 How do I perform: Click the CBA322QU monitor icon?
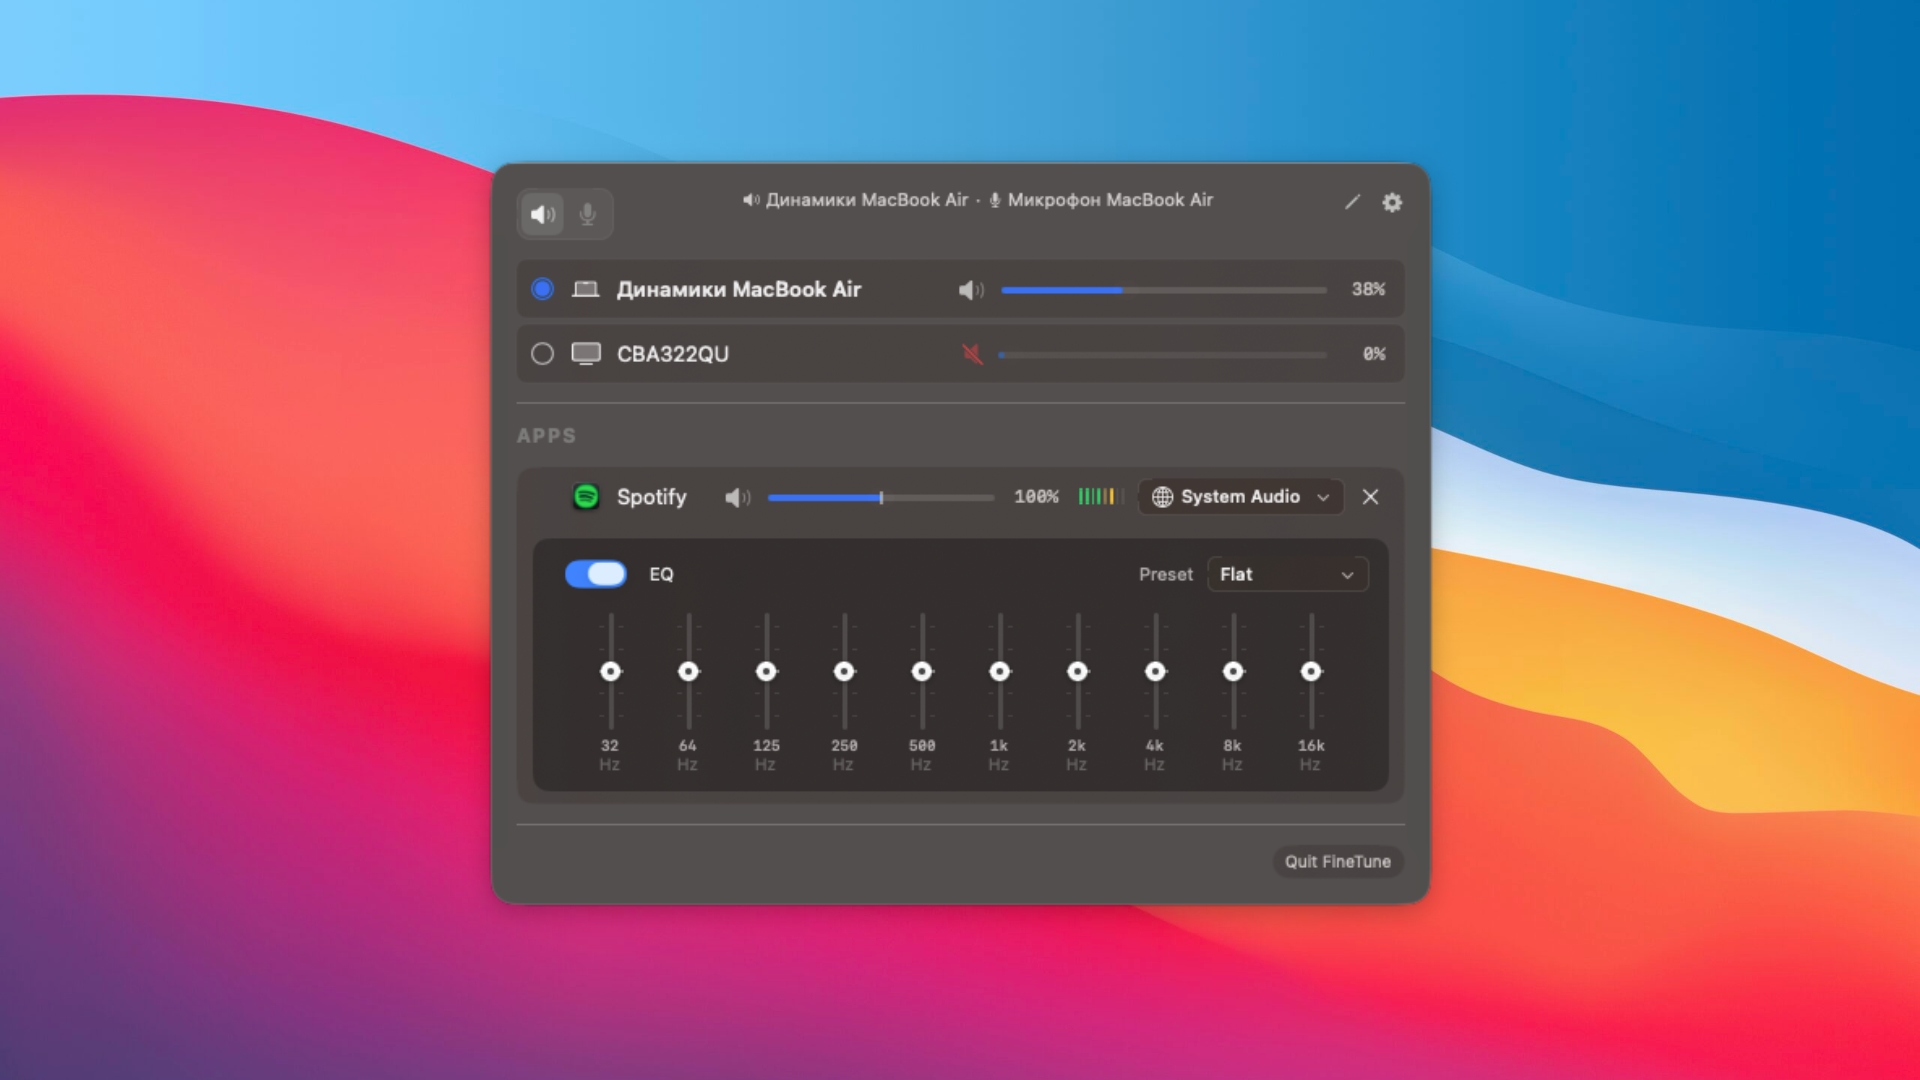coord(586,354)
